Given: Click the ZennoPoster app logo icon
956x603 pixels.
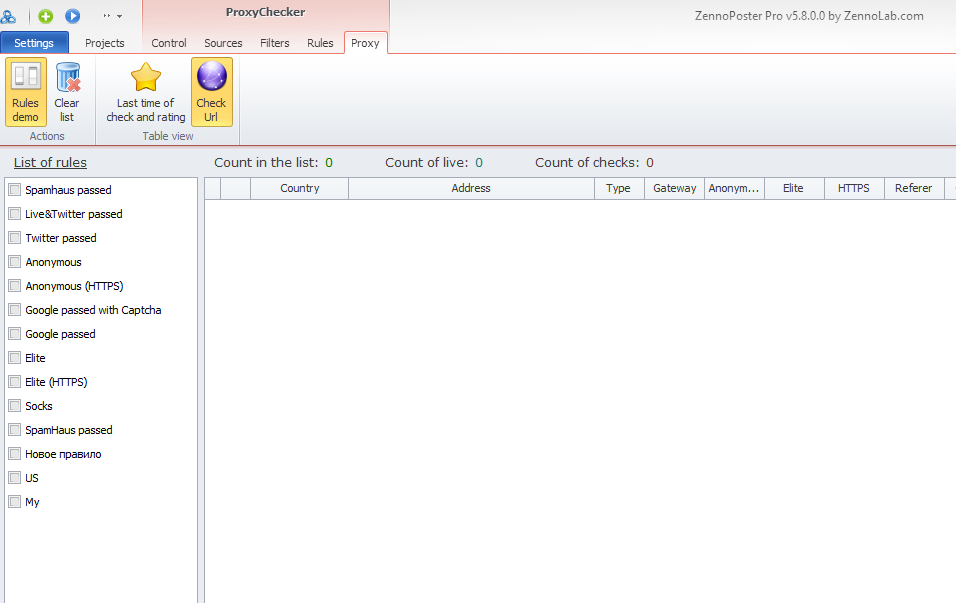Looking at the screenshot, I should pos(8,16).
